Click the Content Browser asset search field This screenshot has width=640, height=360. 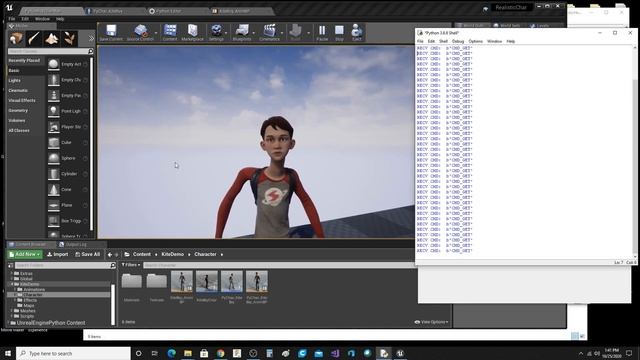point(278,265)
